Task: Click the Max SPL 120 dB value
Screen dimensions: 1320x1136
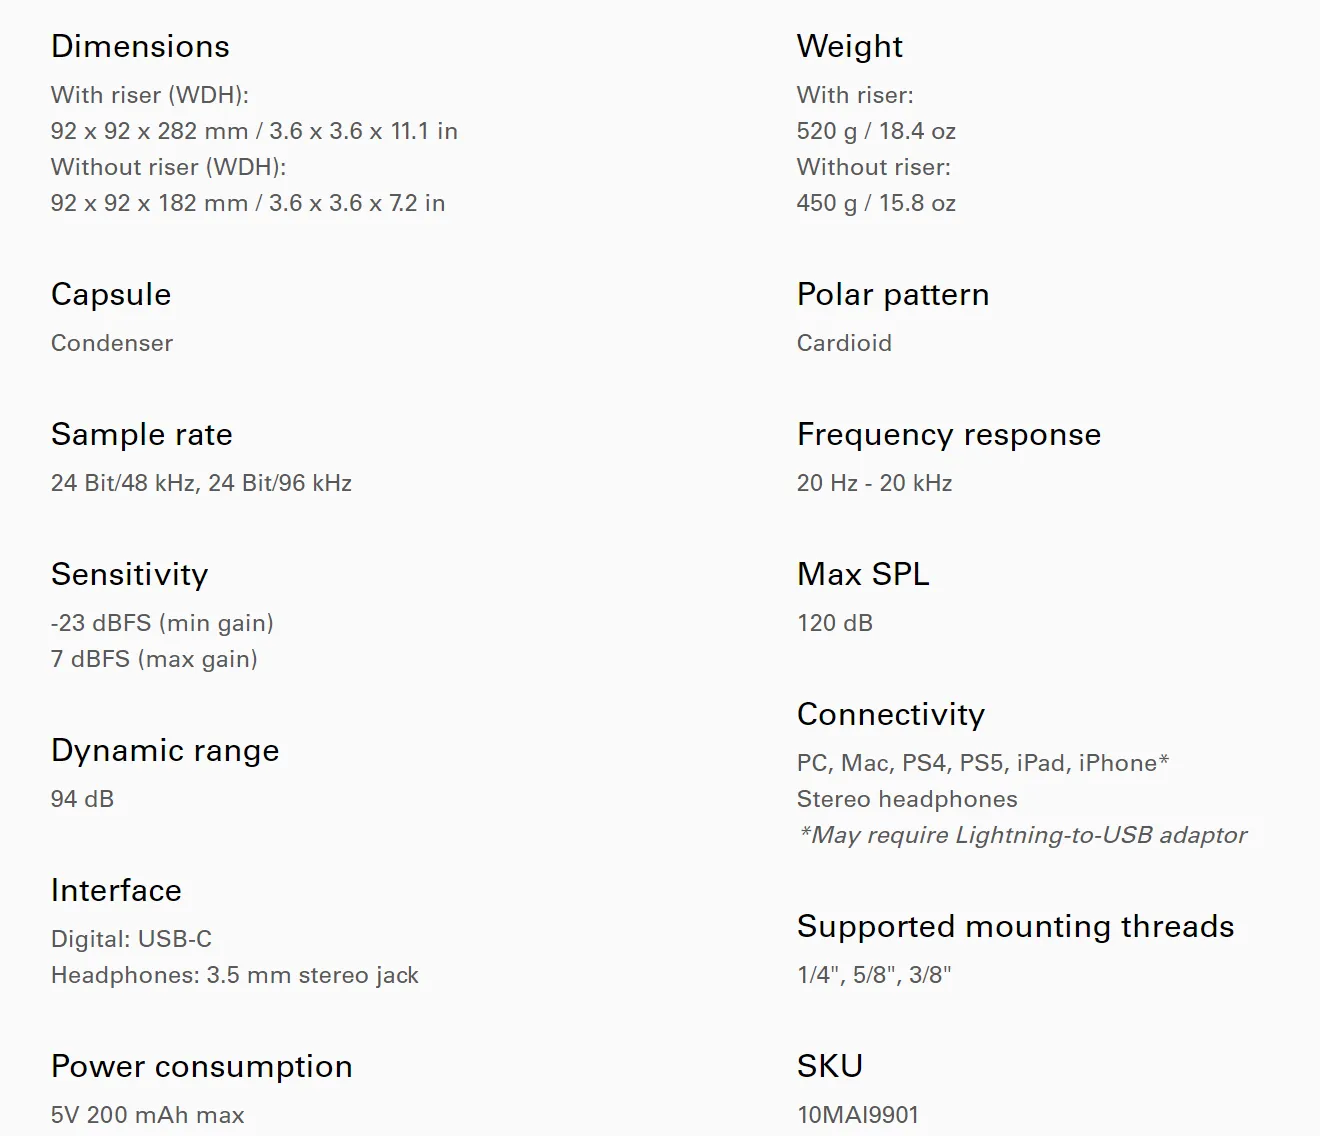Action: click(835, 623)
